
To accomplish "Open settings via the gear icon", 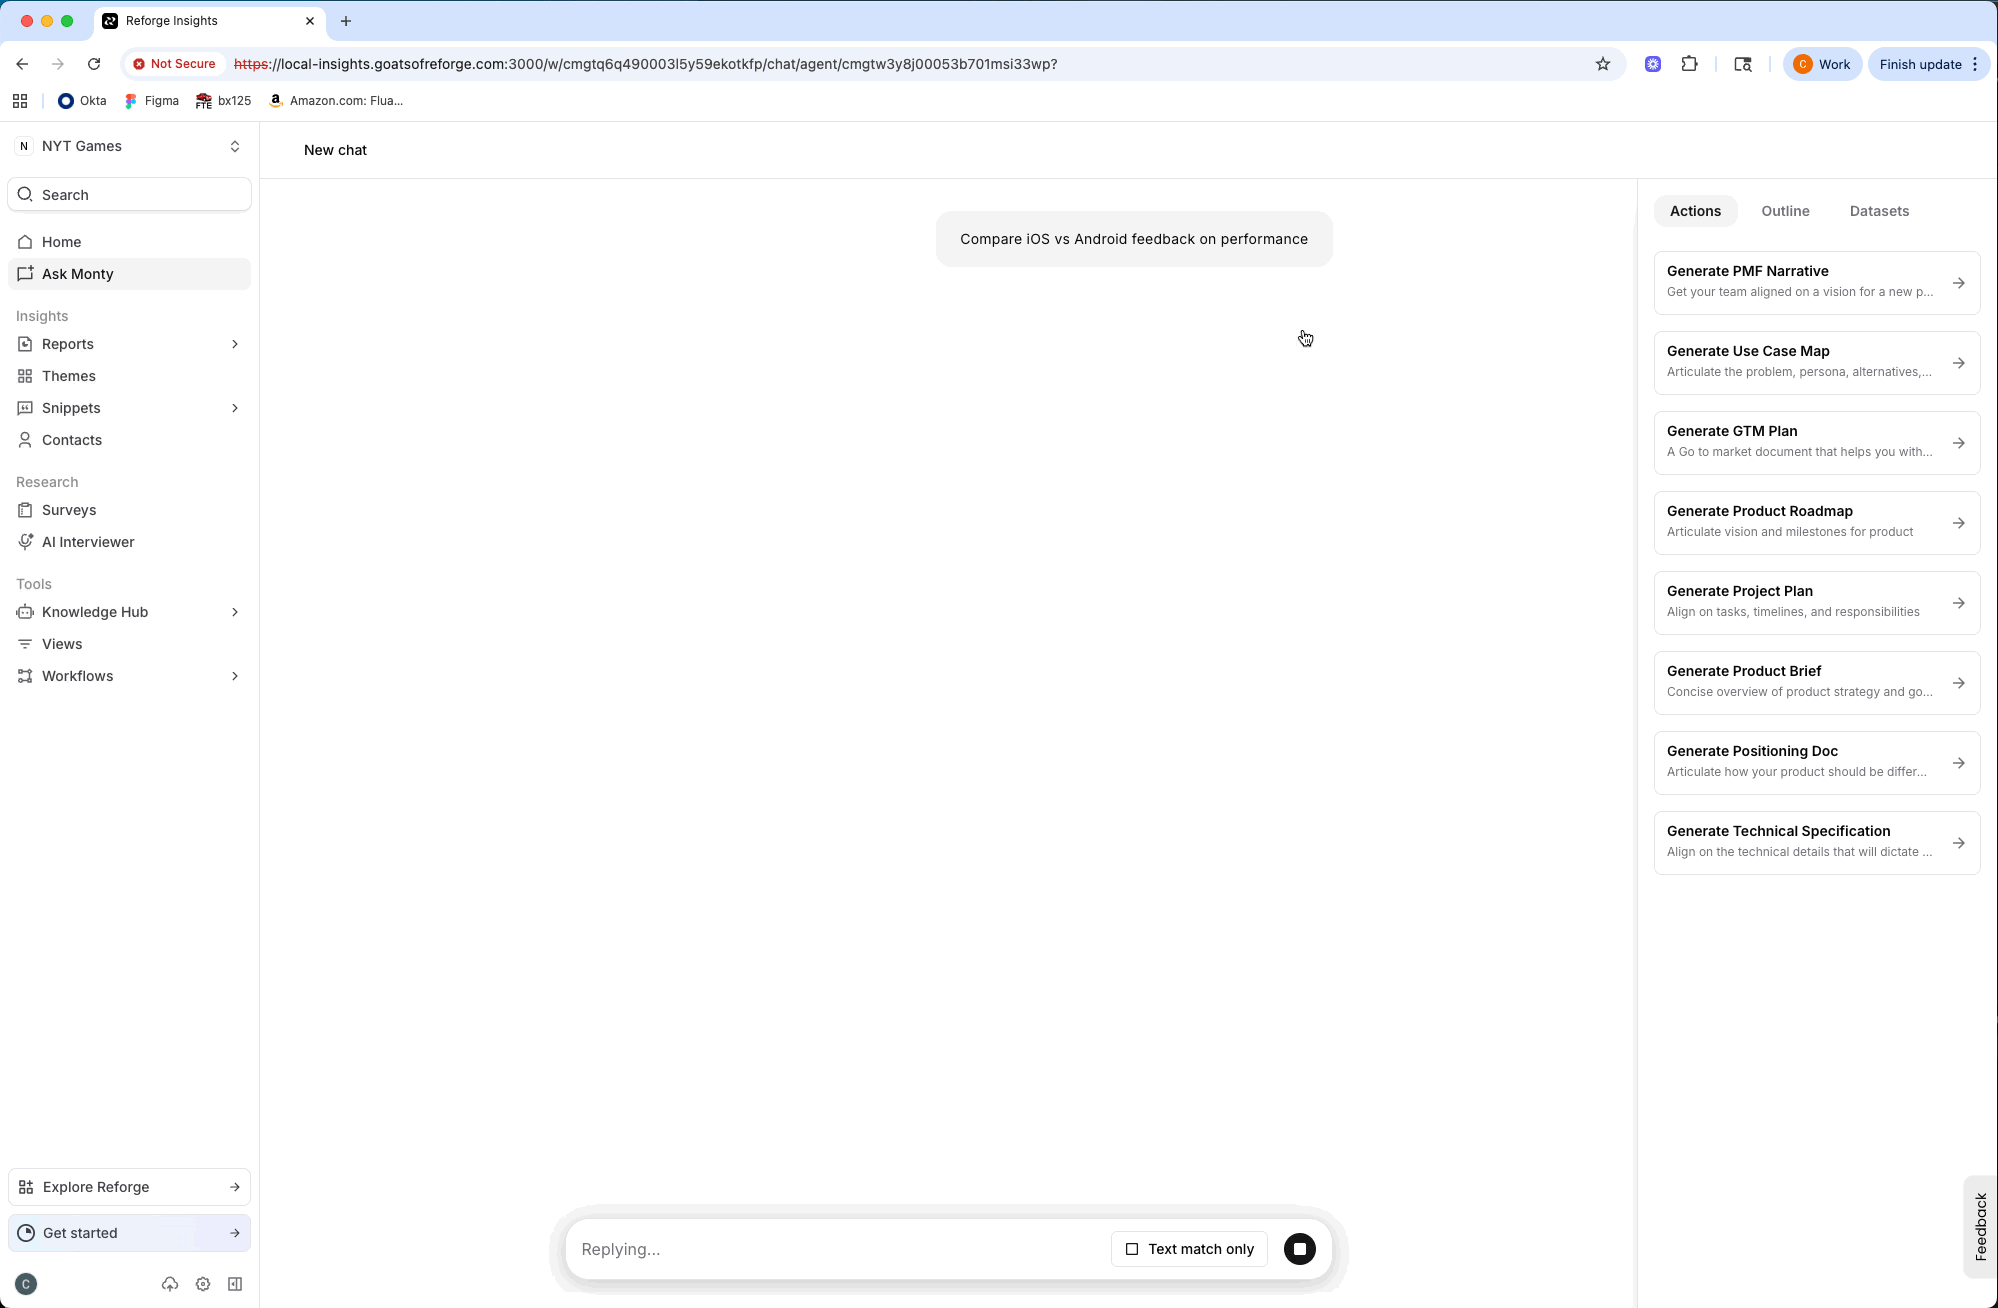I will click(x=203, y=1284).
